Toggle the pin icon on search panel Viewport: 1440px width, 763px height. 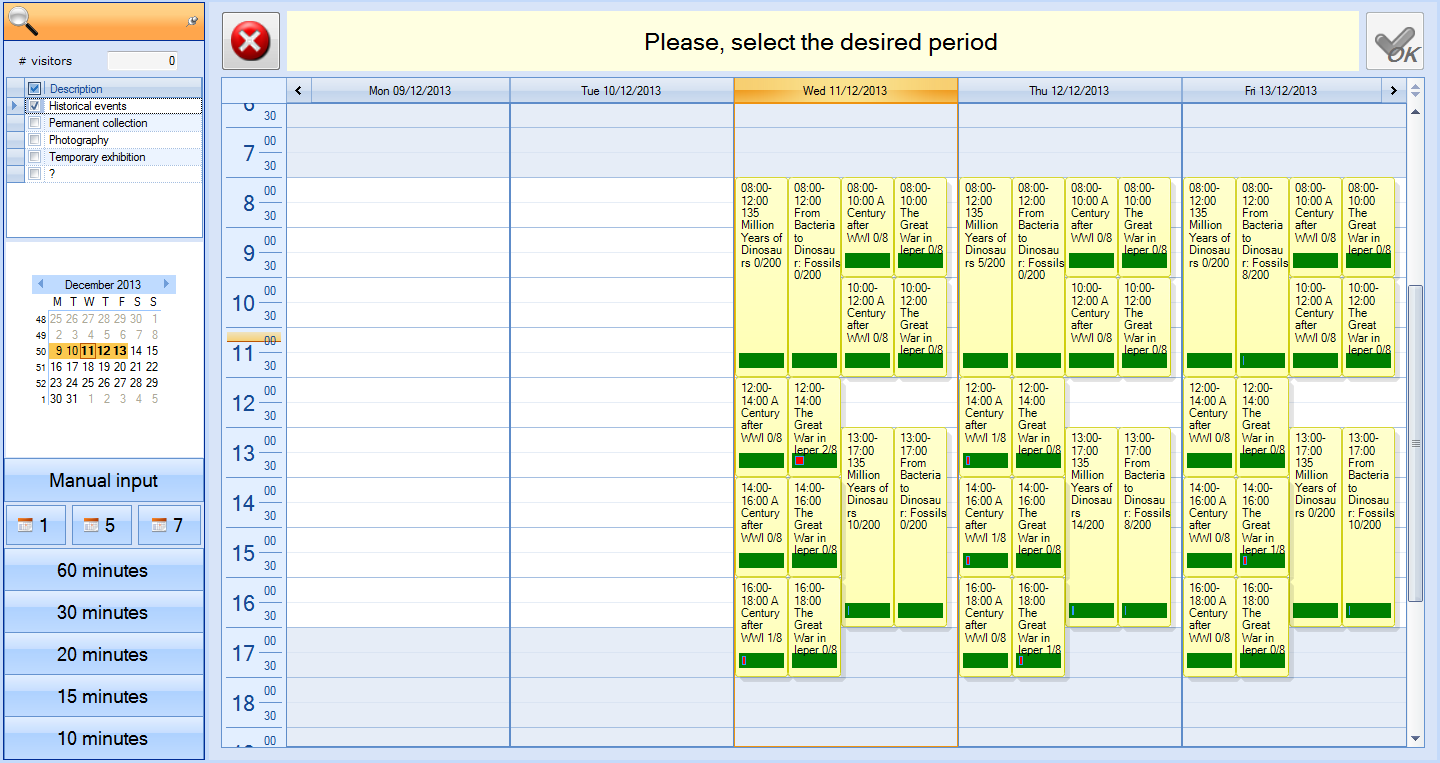192,21
